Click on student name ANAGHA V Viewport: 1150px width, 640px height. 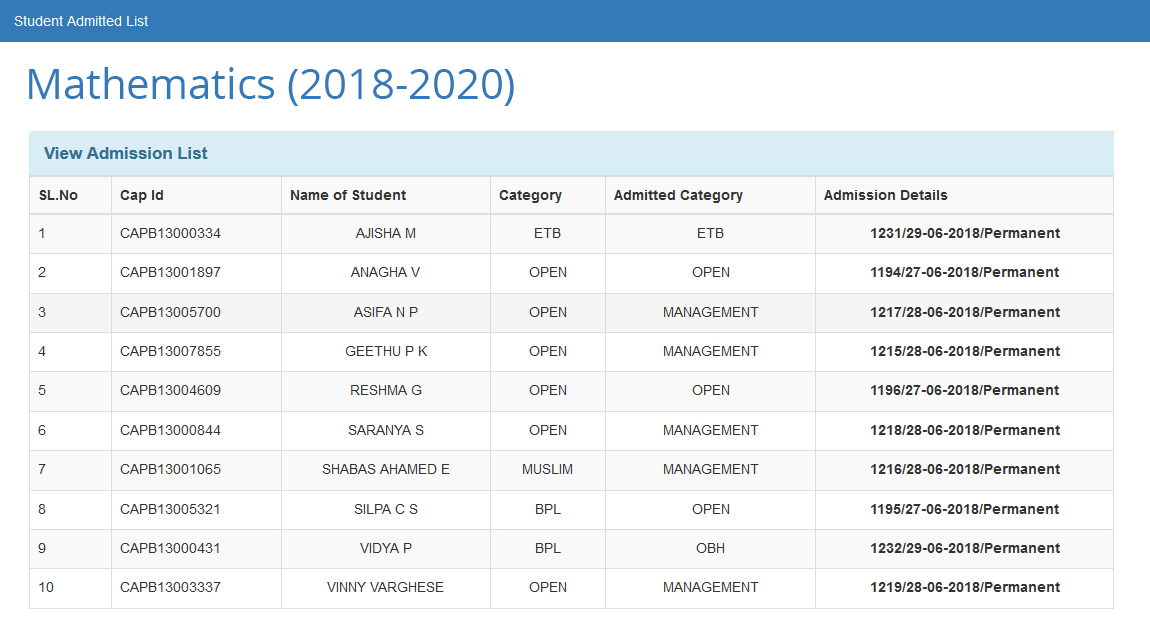(x=385, y=272)
